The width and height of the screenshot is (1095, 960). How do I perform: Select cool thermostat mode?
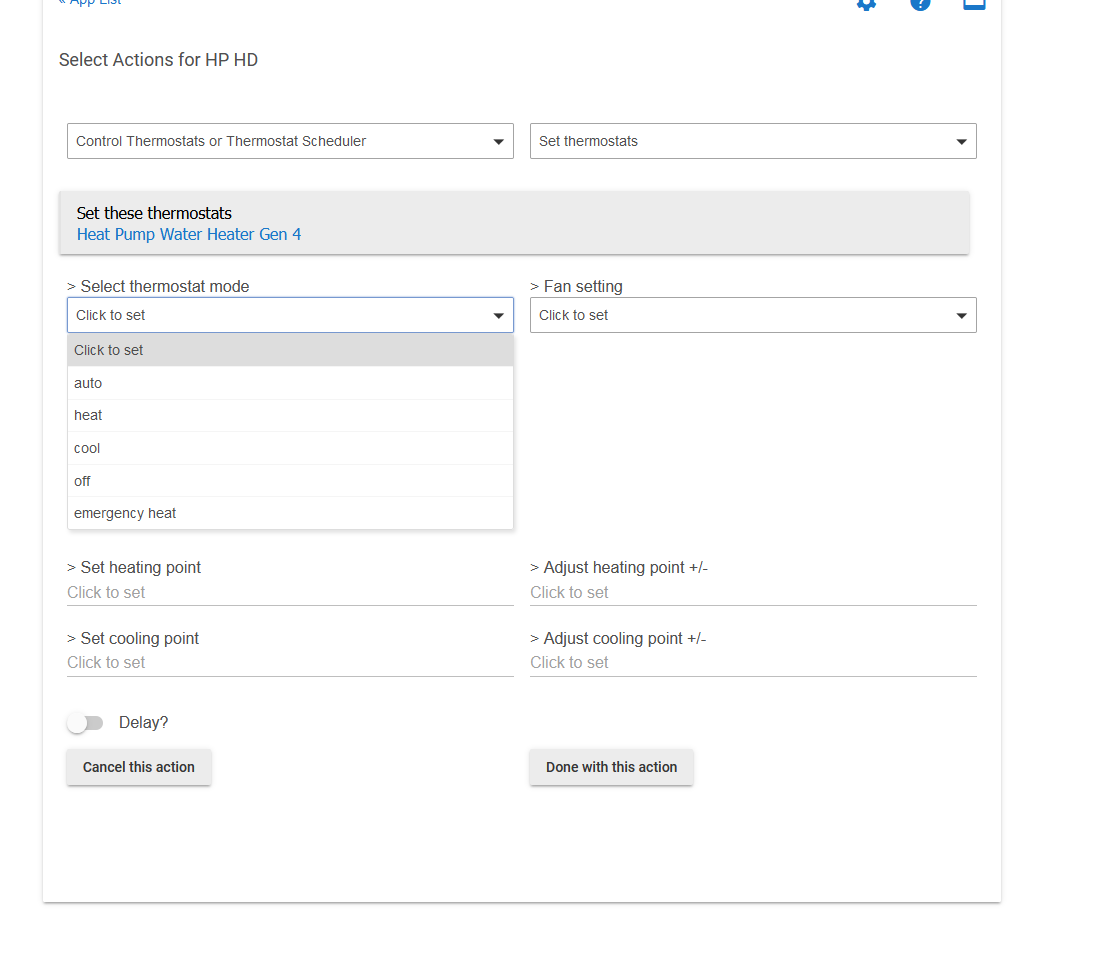tap(290, 448)
